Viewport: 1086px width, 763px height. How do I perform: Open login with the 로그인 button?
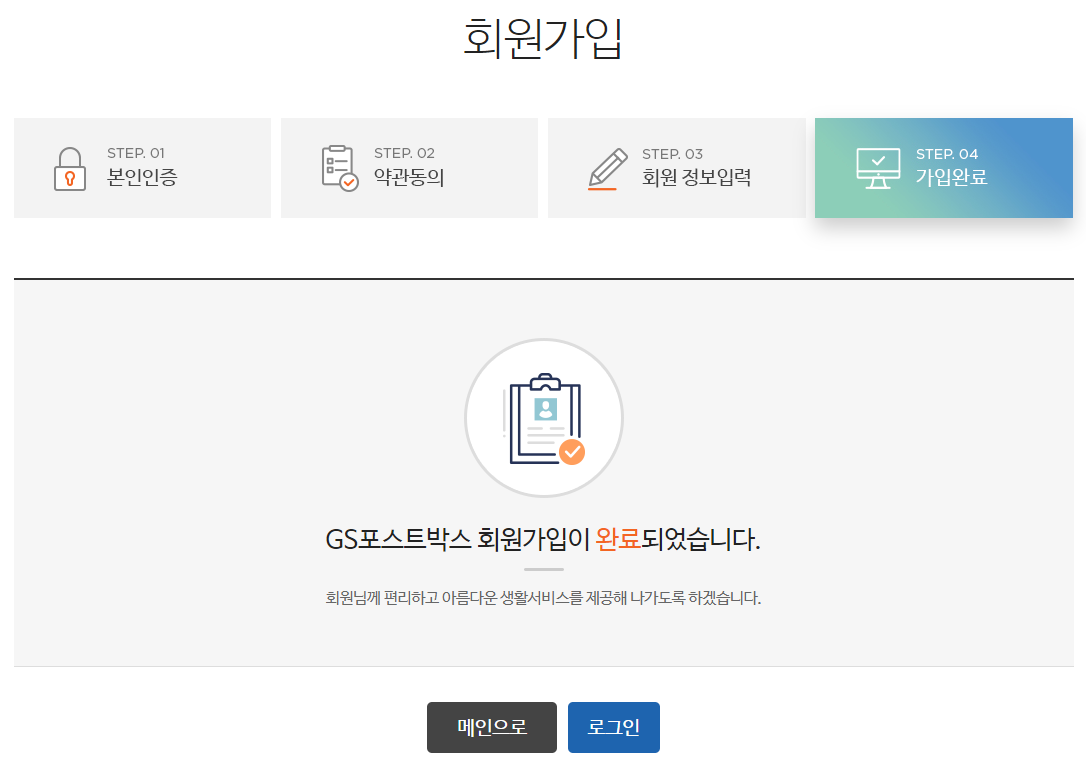[614, 727]
